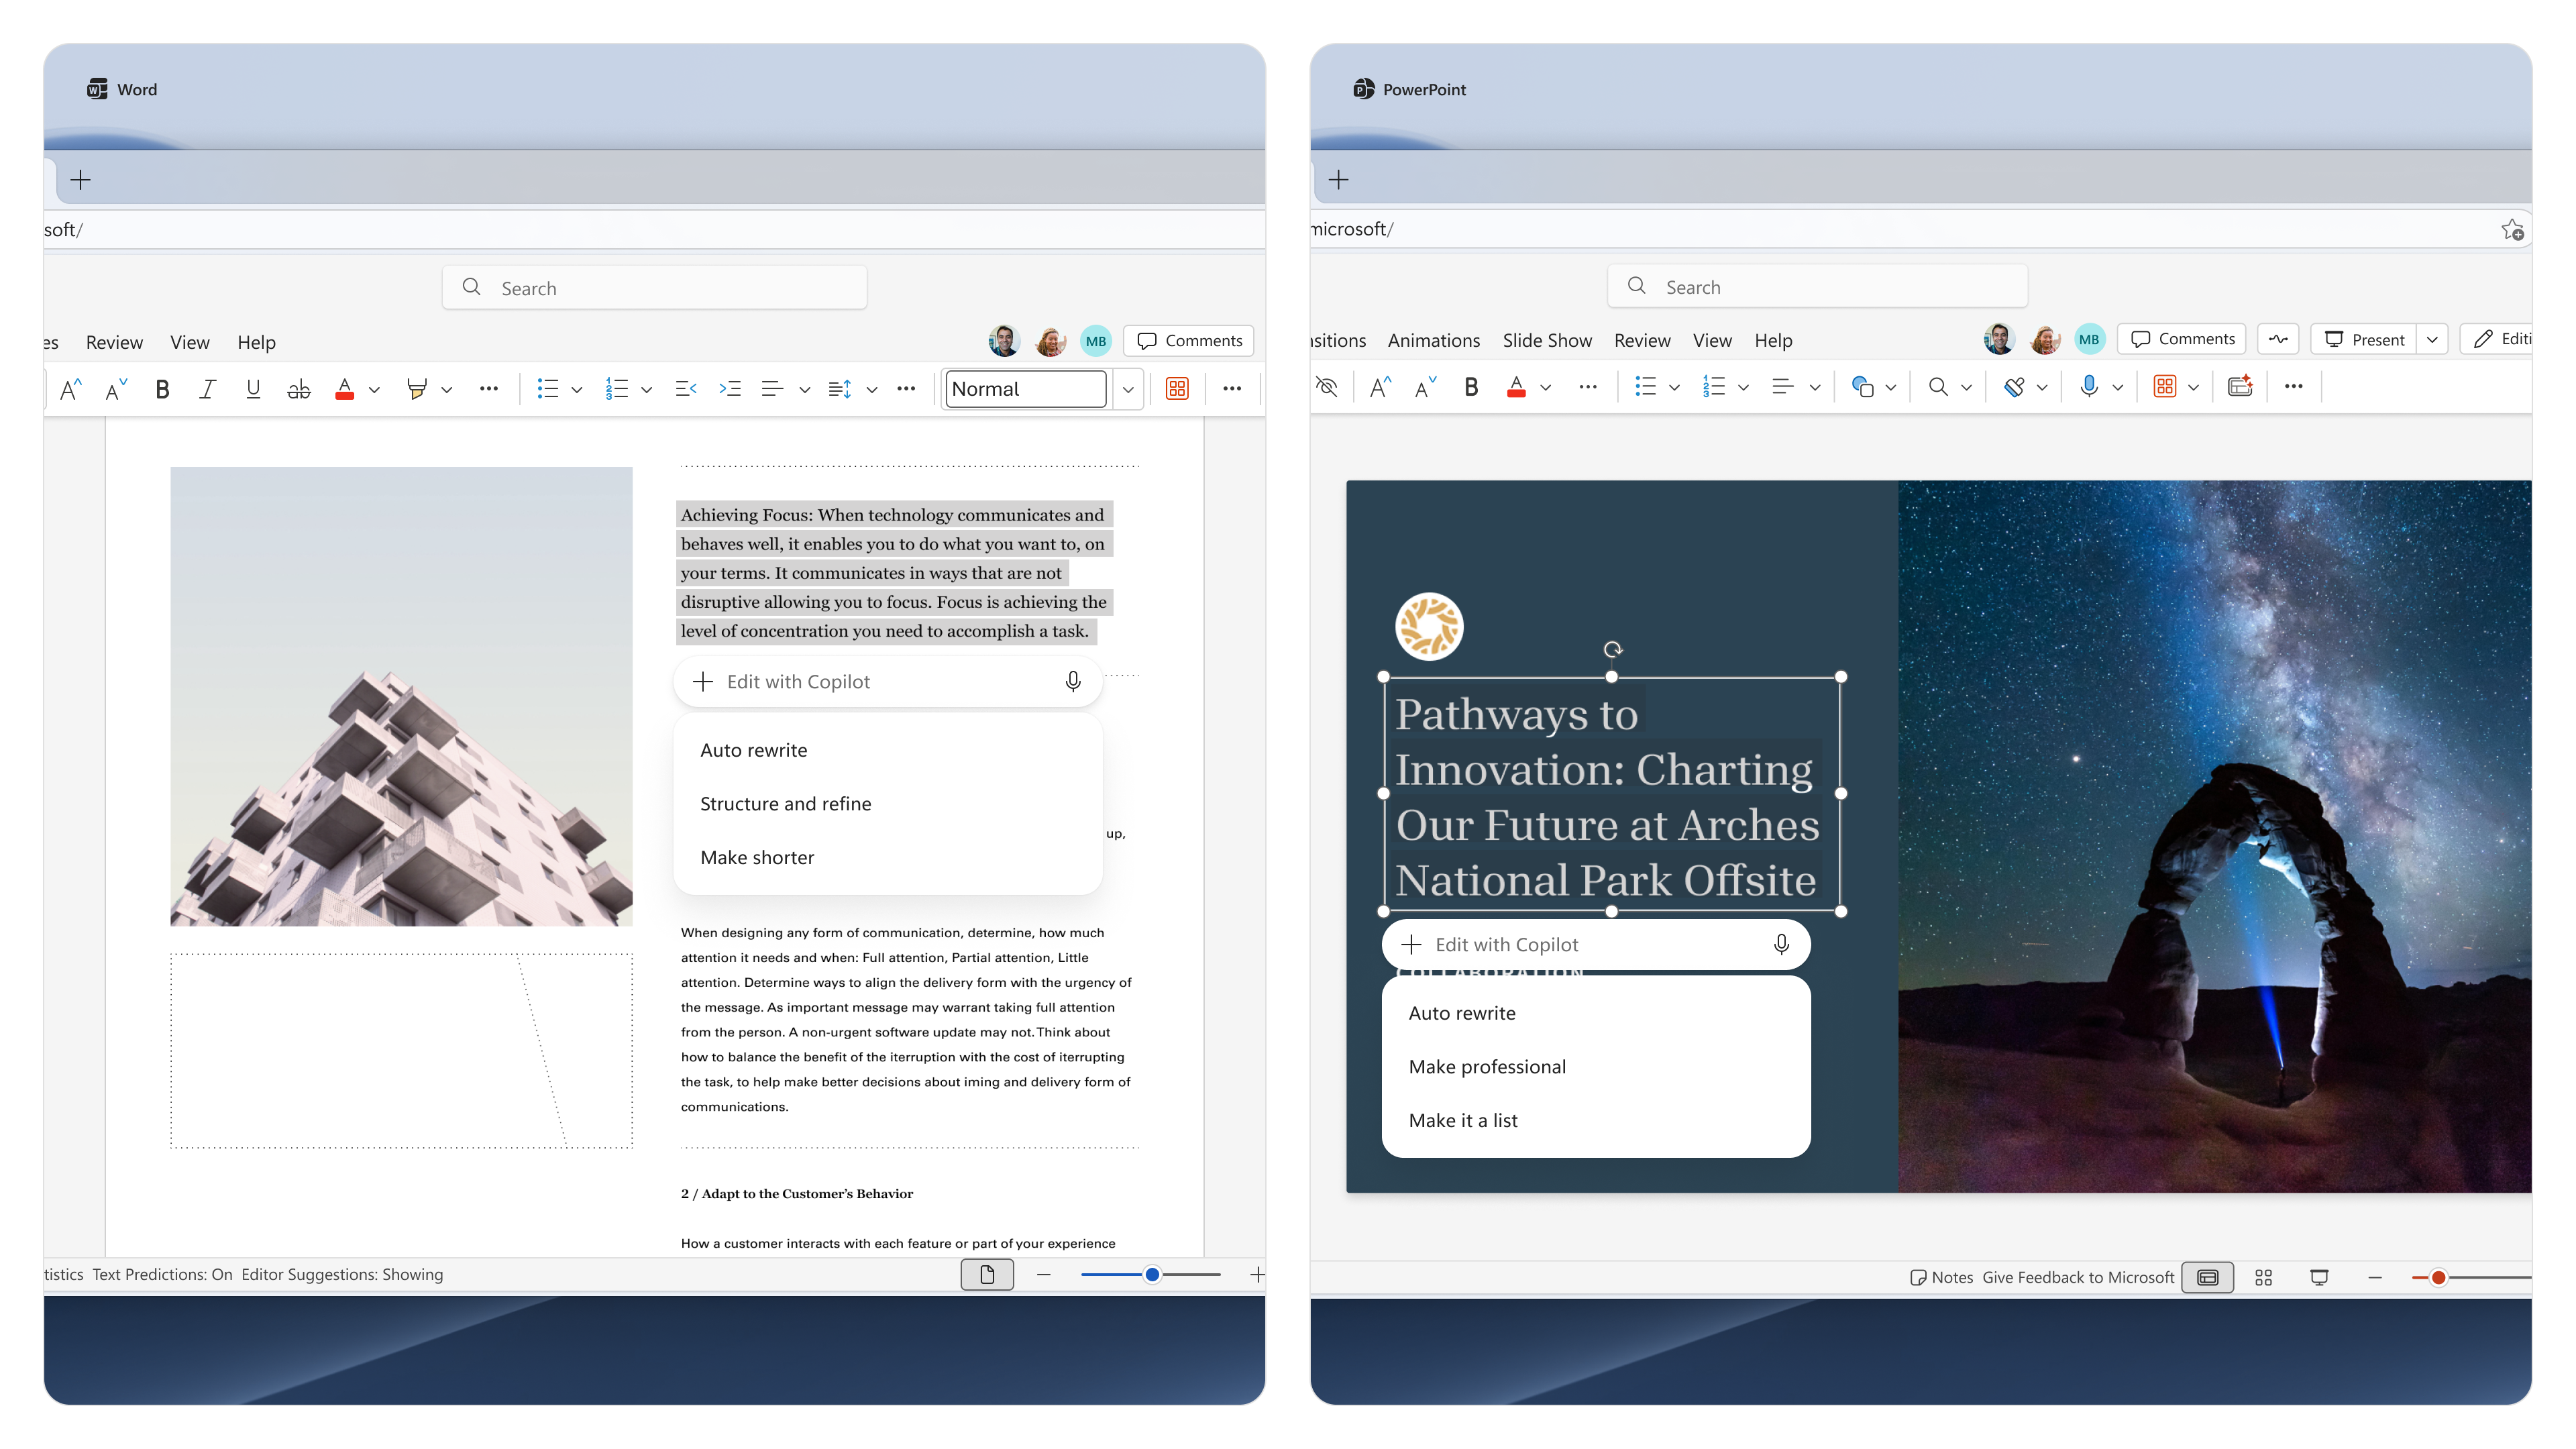
Task: Click the Edit with Copilot field in PowerPoint
Action: pyautogui.click(x=1596, y=945)
